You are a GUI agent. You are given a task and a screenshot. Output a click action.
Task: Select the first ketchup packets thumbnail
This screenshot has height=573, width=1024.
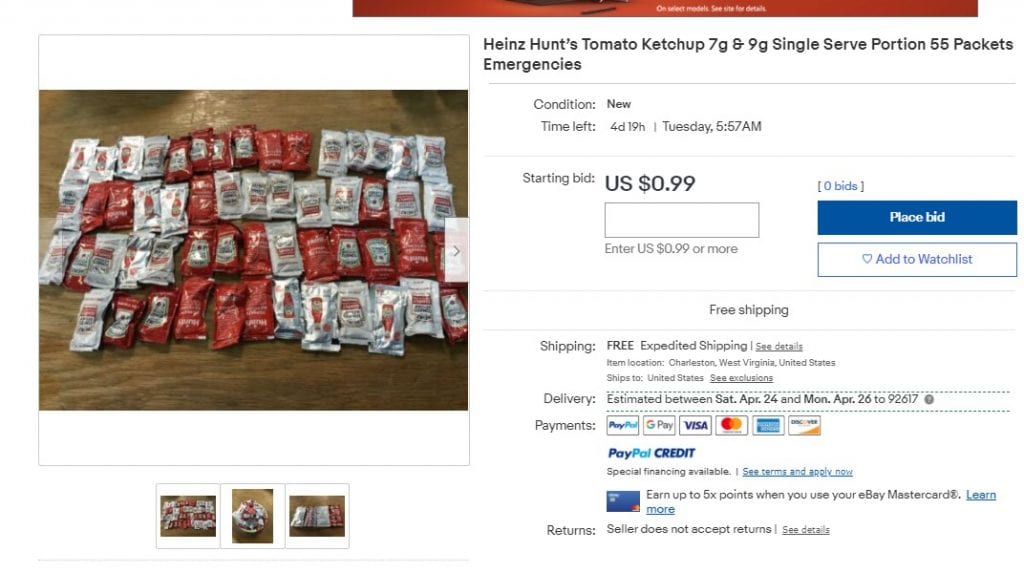pos(188,516)
